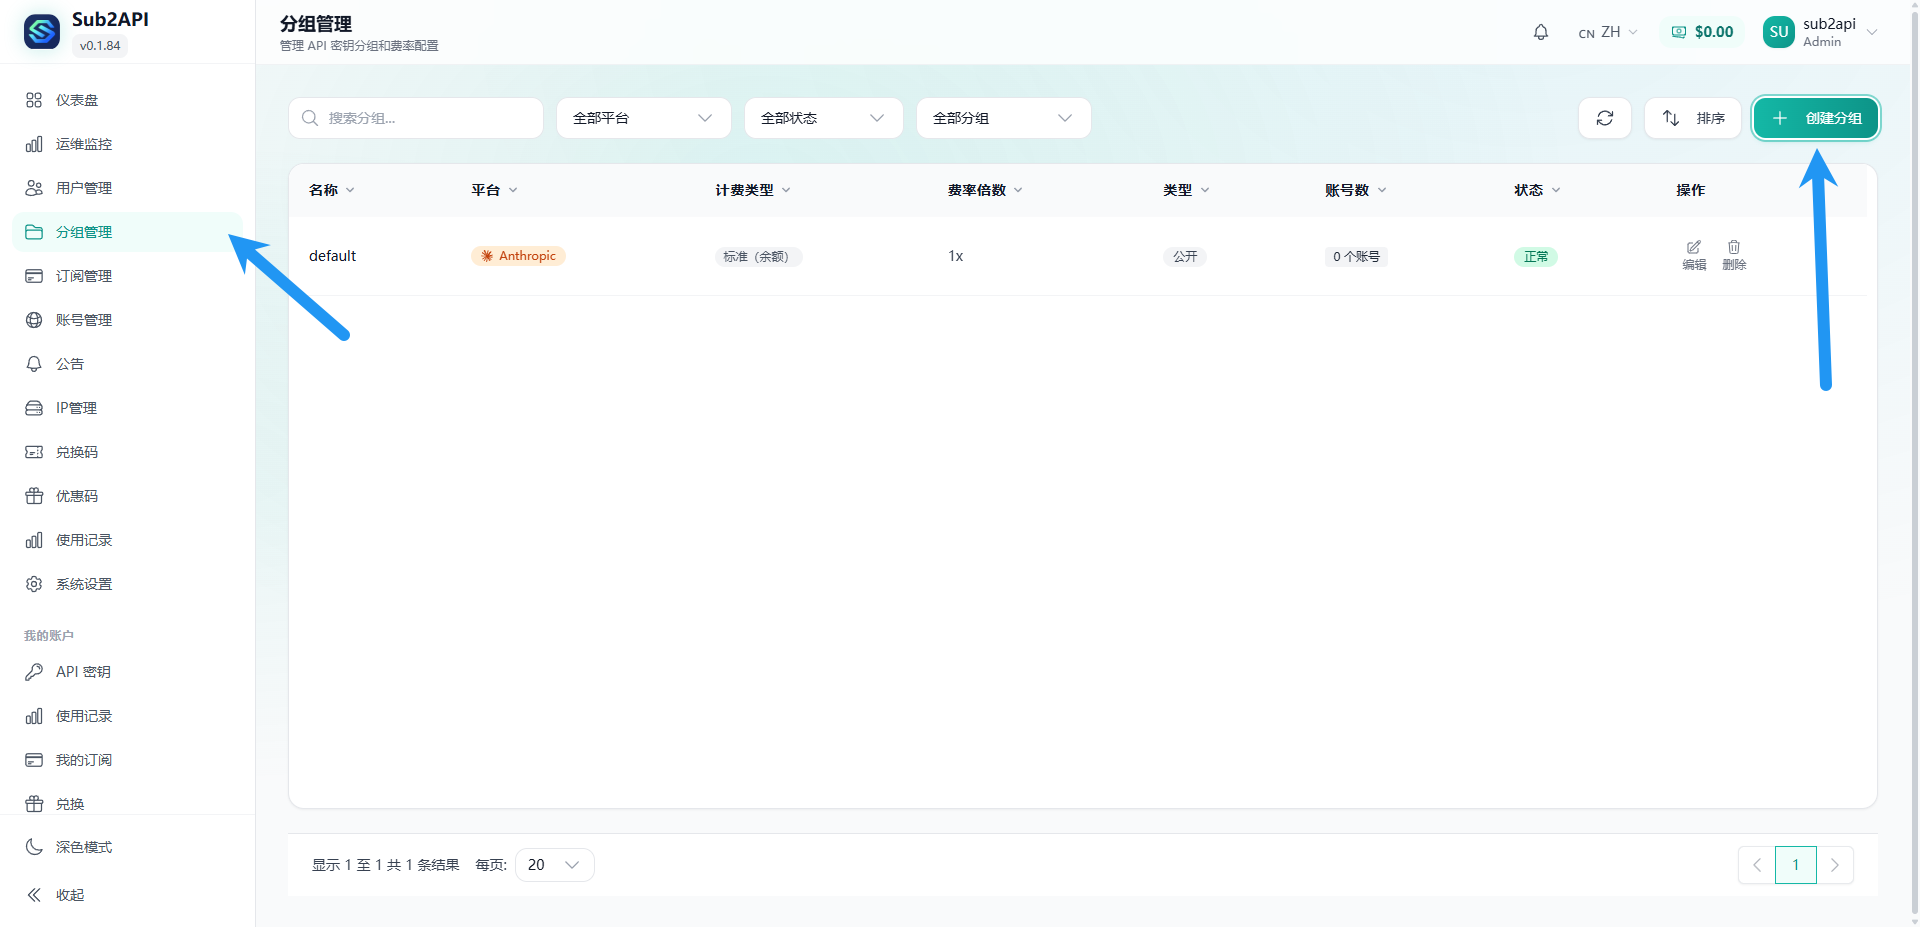
Task: Open the 排序 sort options
Action: click(x=1692, y=118)
